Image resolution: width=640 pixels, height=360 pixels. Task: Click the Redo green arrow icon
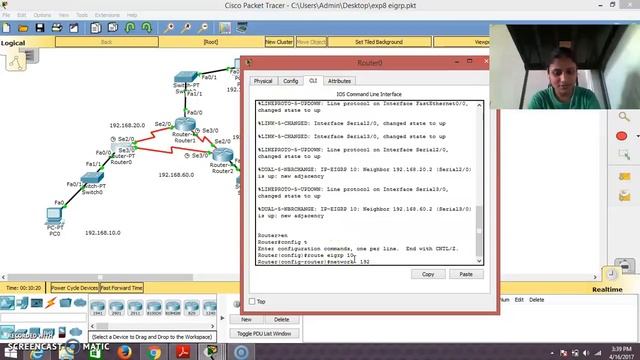(147, 28)
